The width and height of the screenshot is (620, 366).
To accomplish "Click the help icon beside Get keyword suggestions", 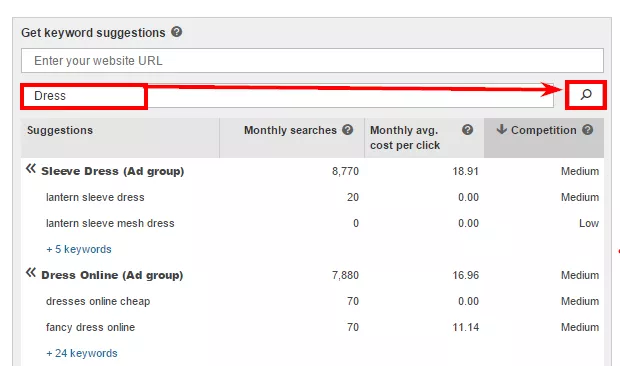I will 176,32.
